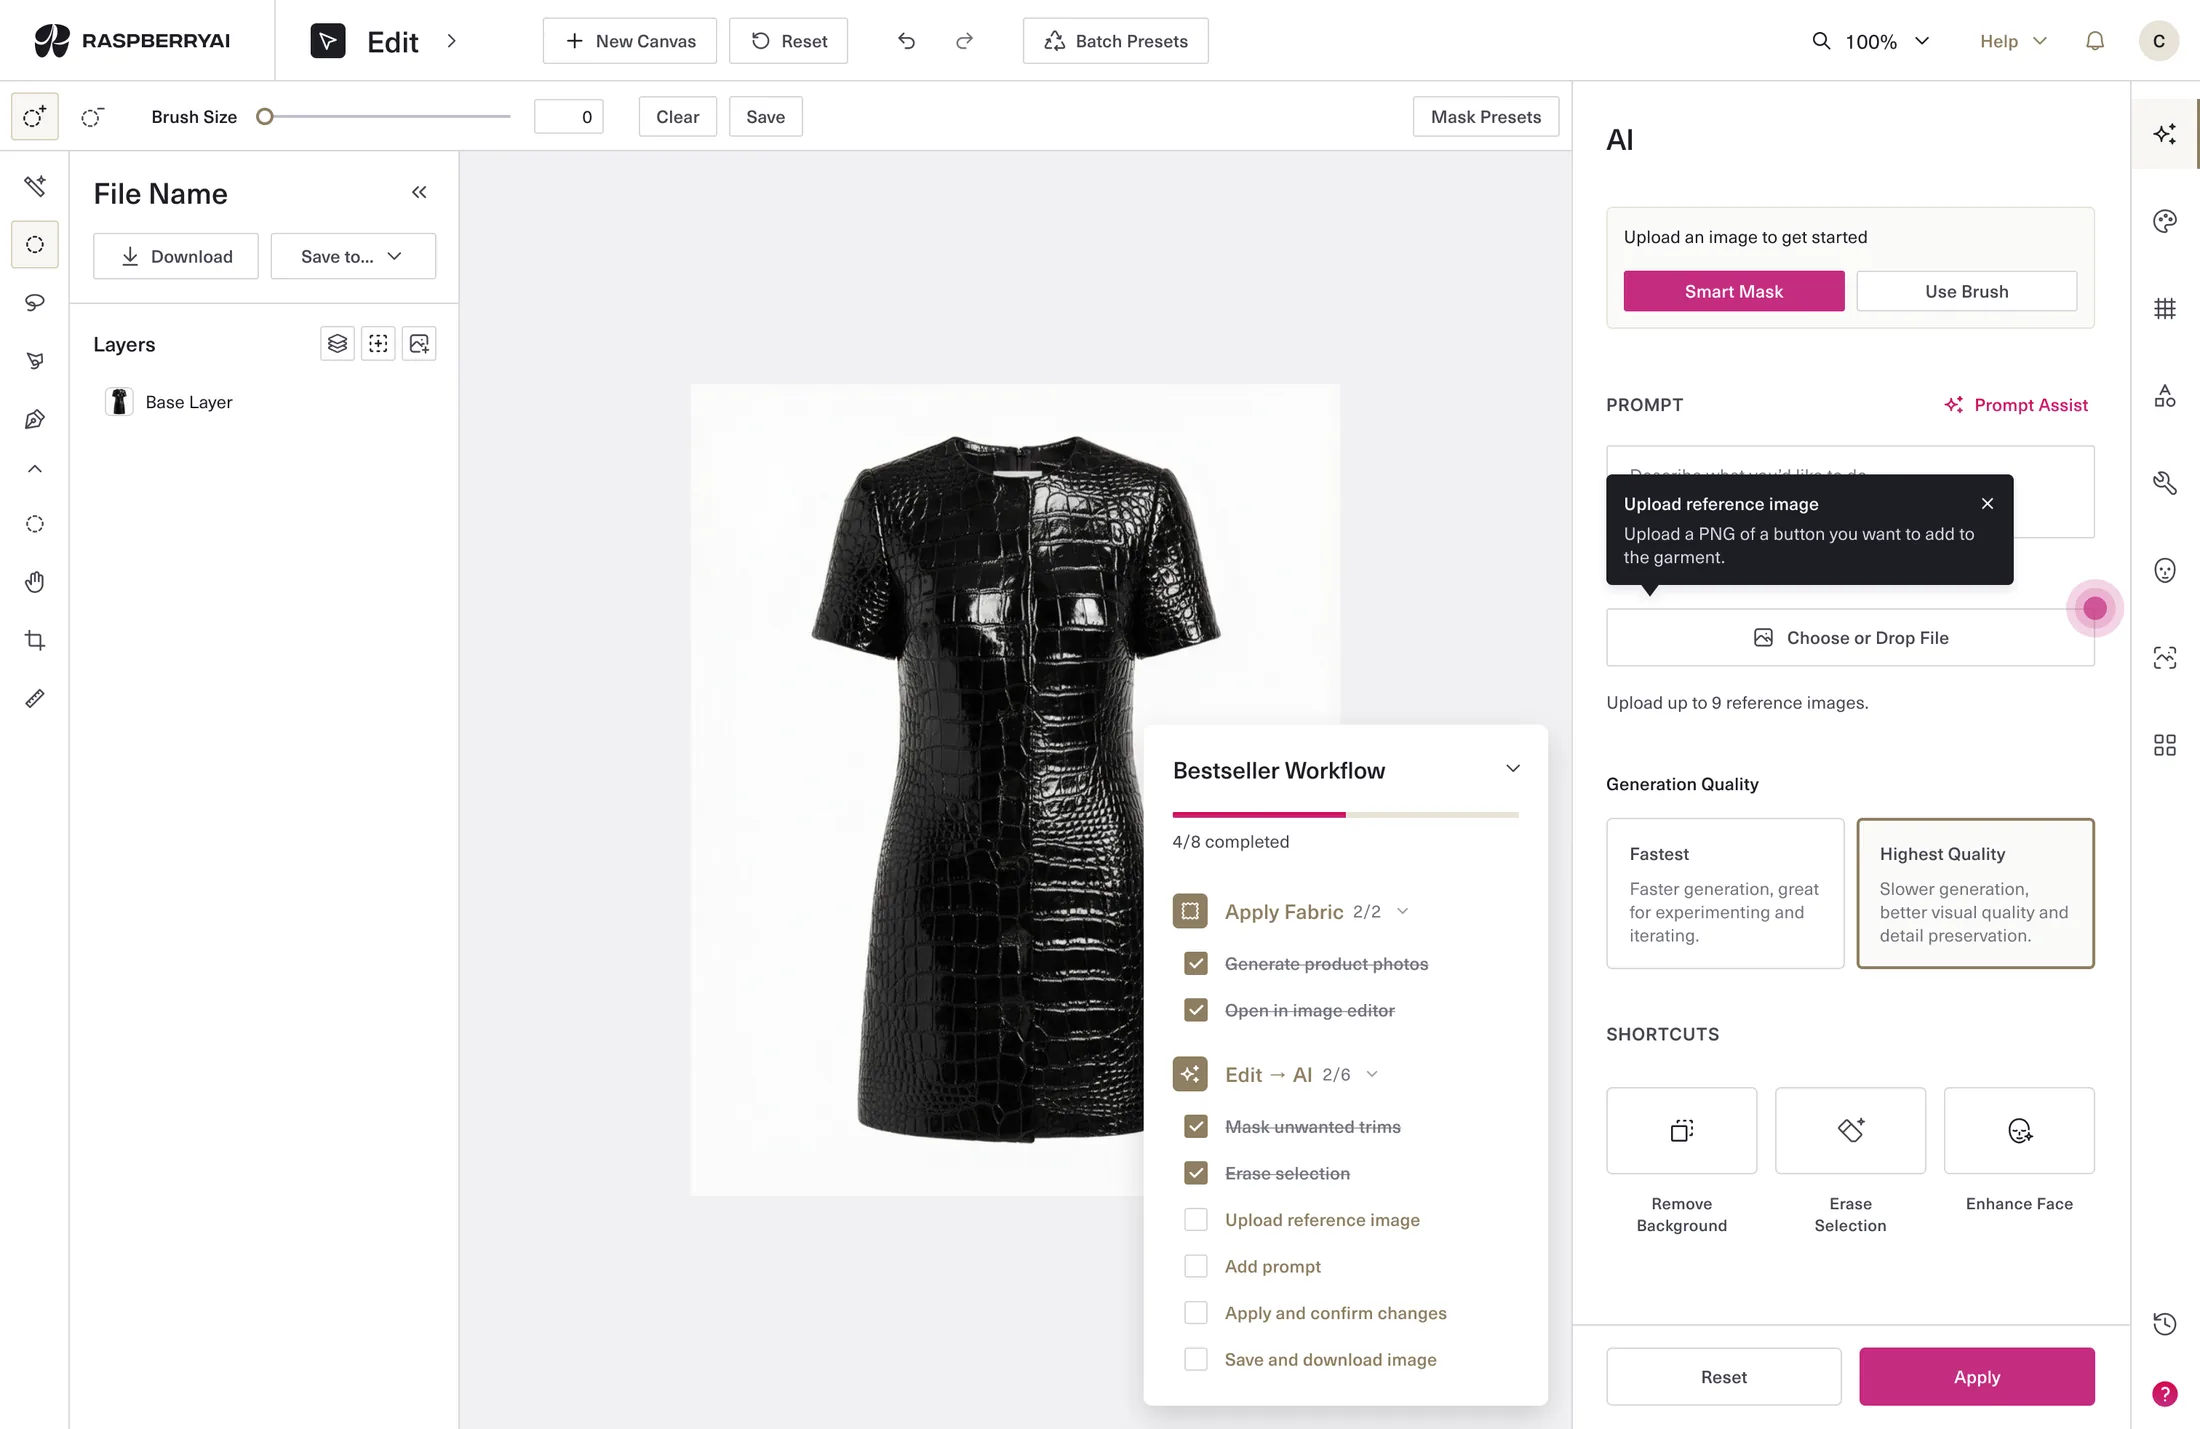2200x1429 pixels.
Task: Uncheck the Erase selection step
Action: (1196, 1173)
